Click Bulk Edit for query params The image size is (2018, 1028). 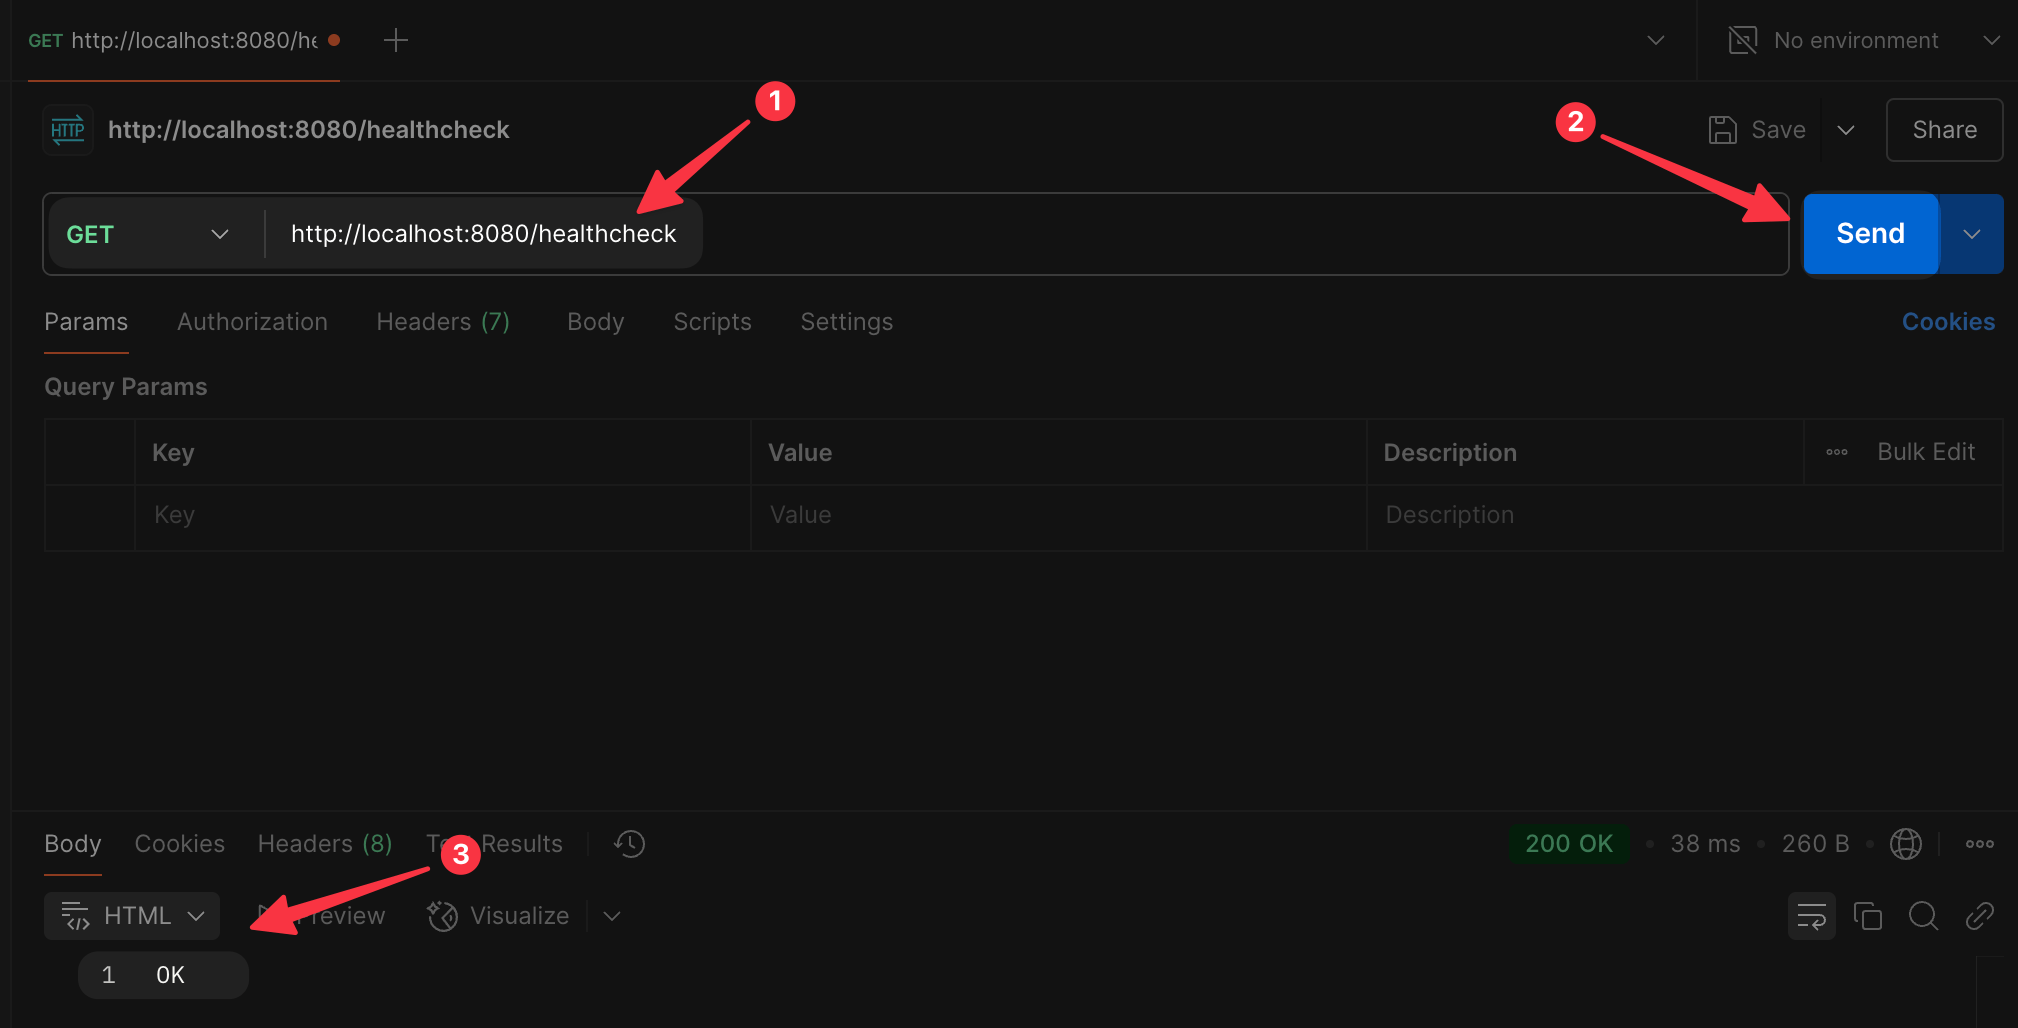(1925, 452)
